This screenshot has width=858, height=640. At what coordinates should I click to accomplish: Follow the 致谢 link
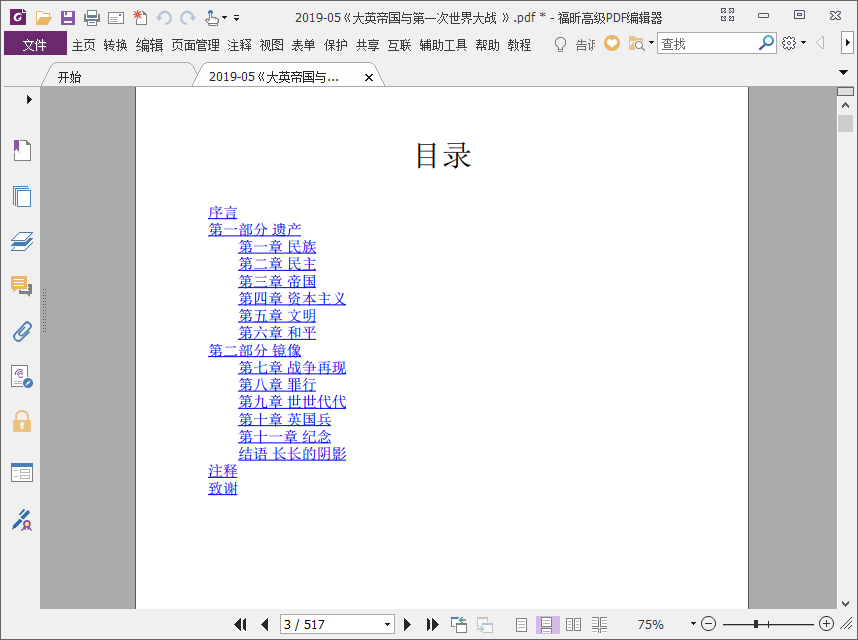pos(222,488)
